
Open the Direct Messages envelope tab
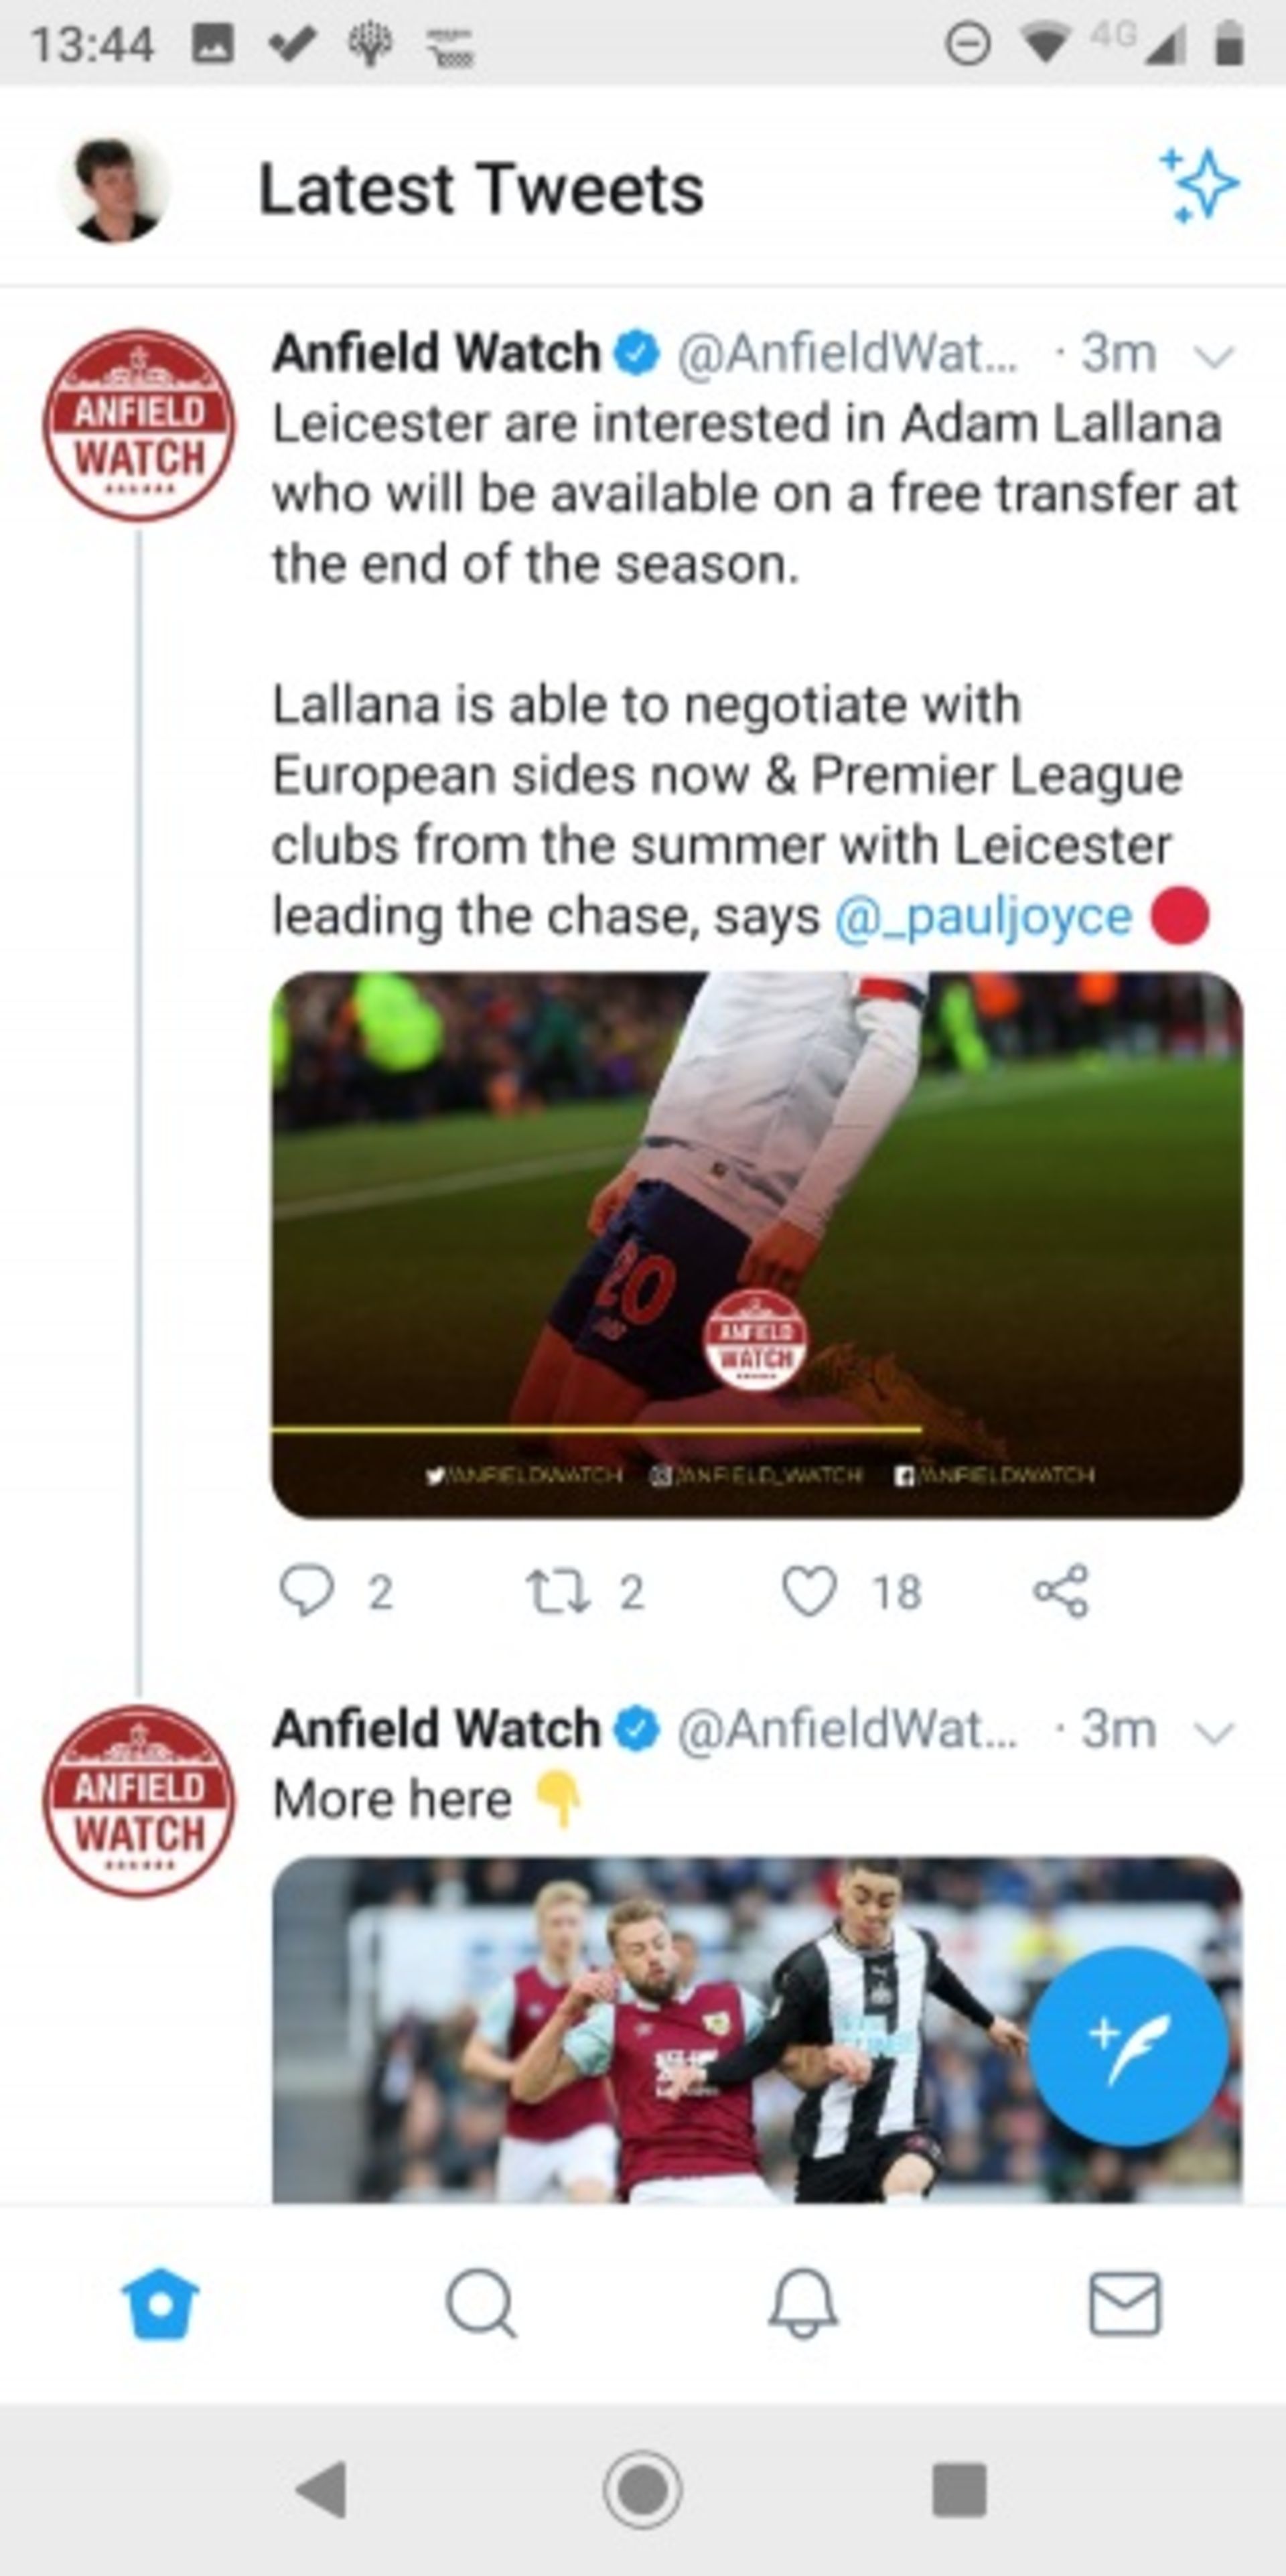coord(1125,2304)
